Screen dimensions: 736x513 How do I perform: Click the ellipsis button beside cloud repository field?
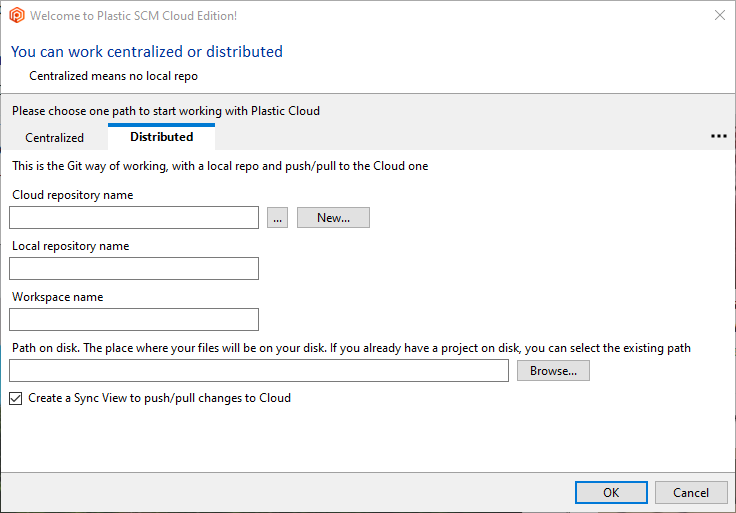point(277,218)
